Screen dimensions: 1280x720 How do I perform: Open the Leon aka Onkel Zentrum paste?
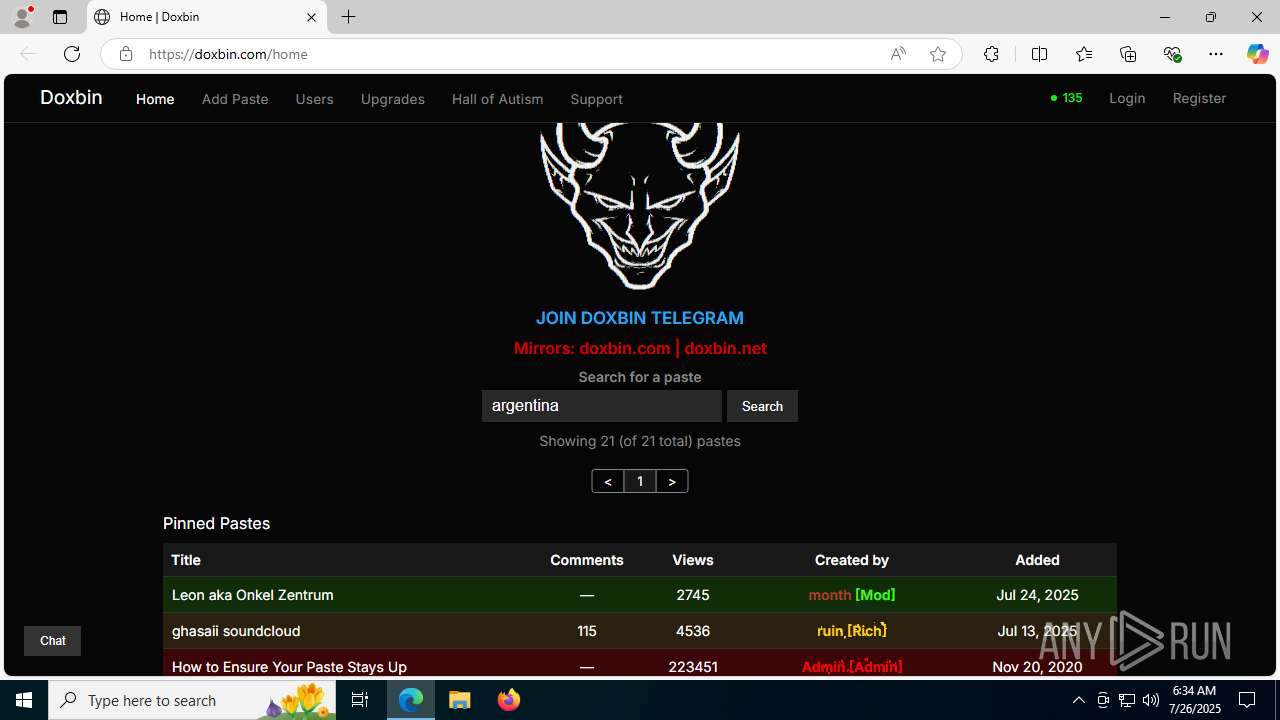[253, 595]
